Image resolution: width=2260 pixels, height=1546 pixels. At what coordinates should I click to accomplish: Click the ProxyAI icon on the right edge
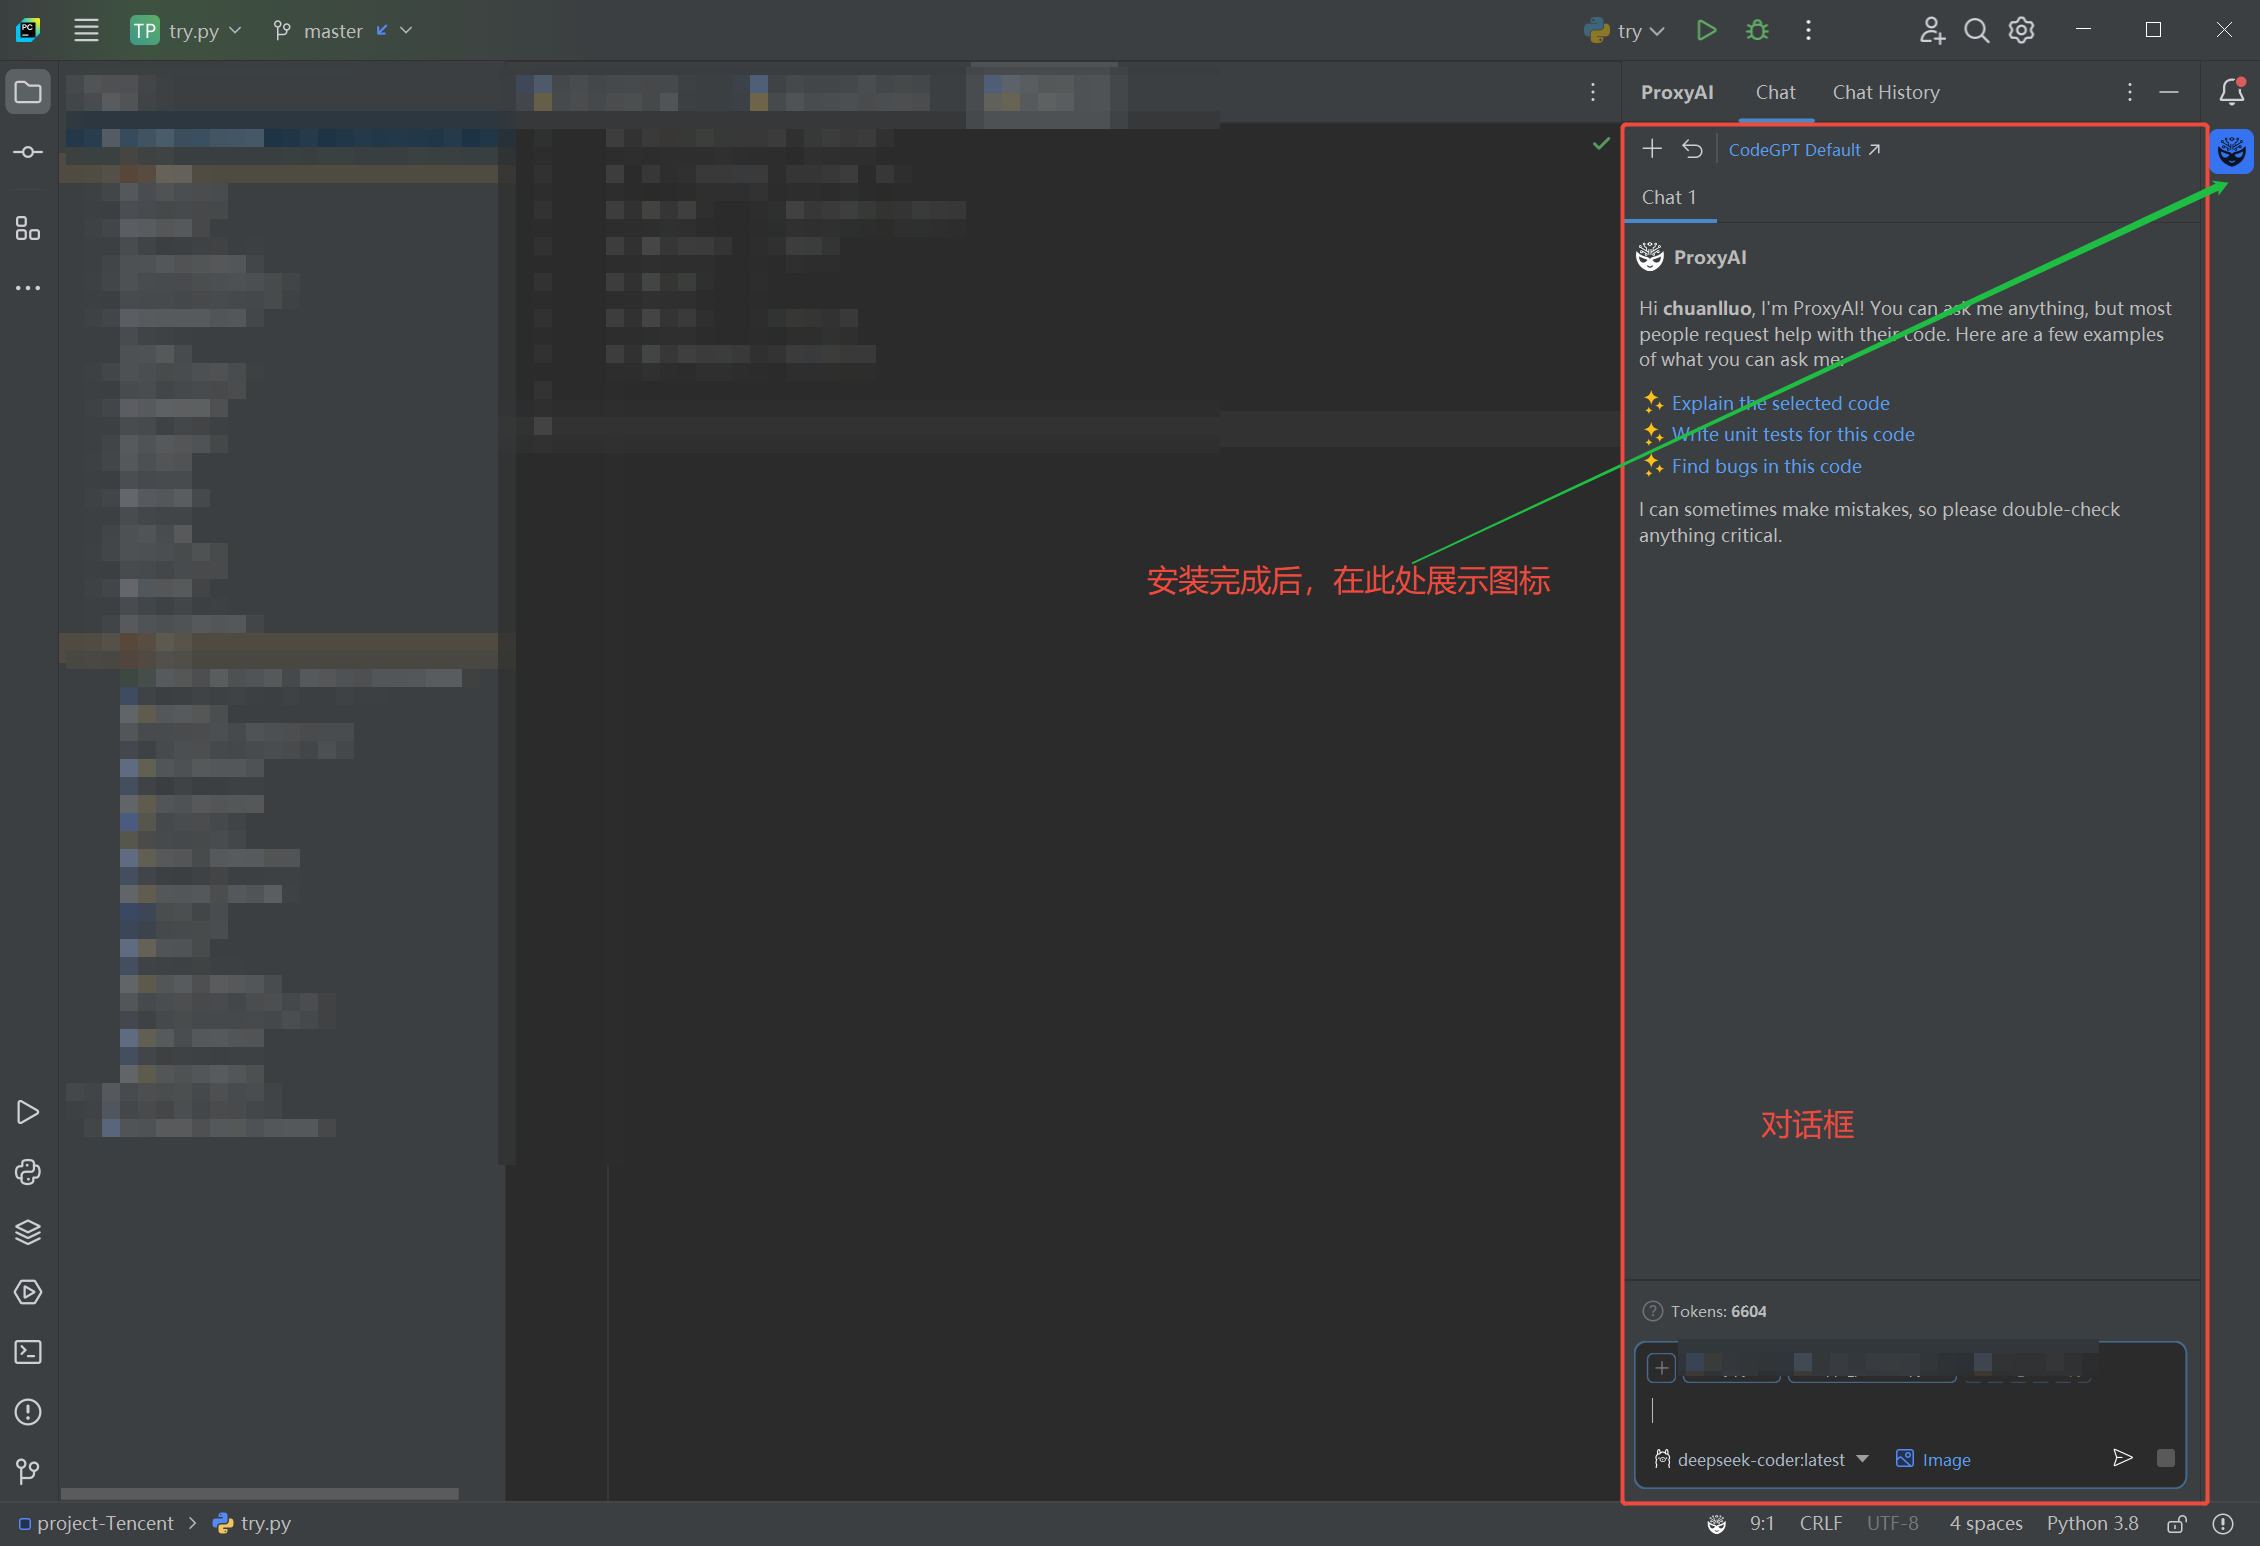[x=2232, y=152]
